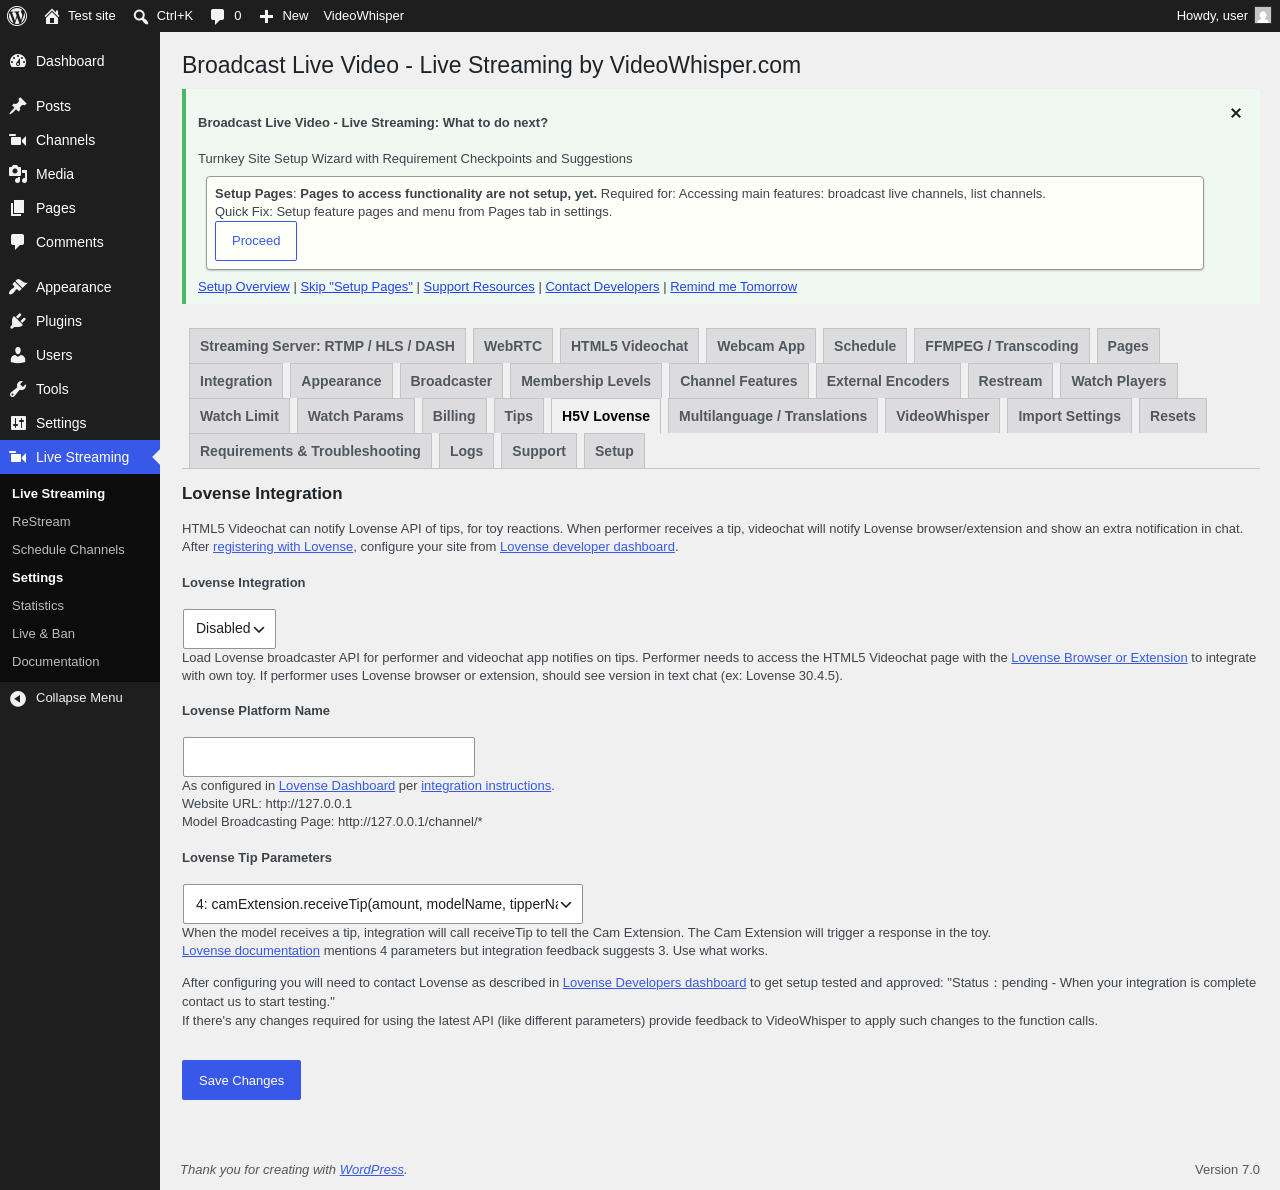Image resolution: width=1280 pixels, height=1190 pixels.
Task: Follow the WordPress footer link
Action: (x=372, y=1170)
